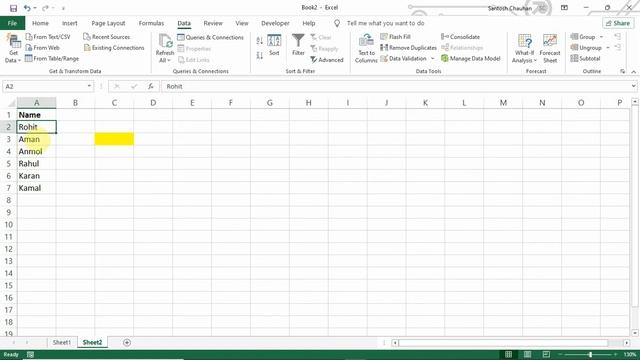Click the Insert Function fx button

pos(151,87)
